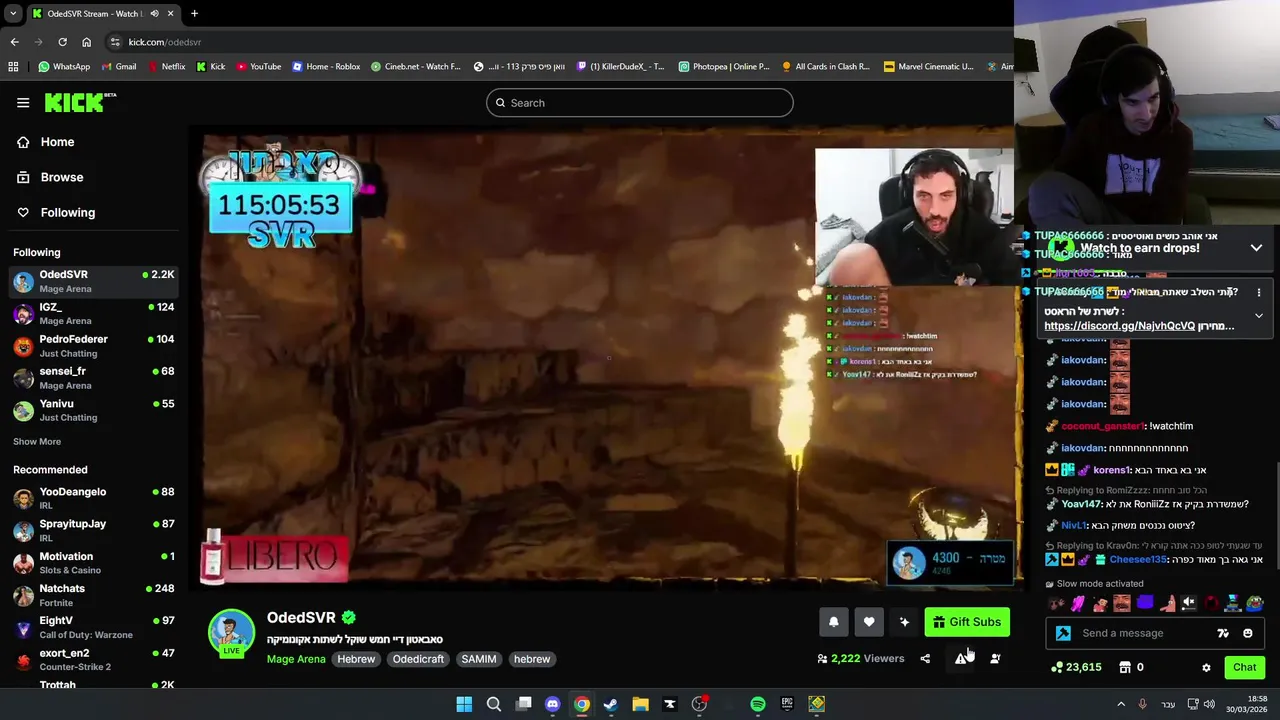
Task: Expand Show more under Following
Action: 37,441
